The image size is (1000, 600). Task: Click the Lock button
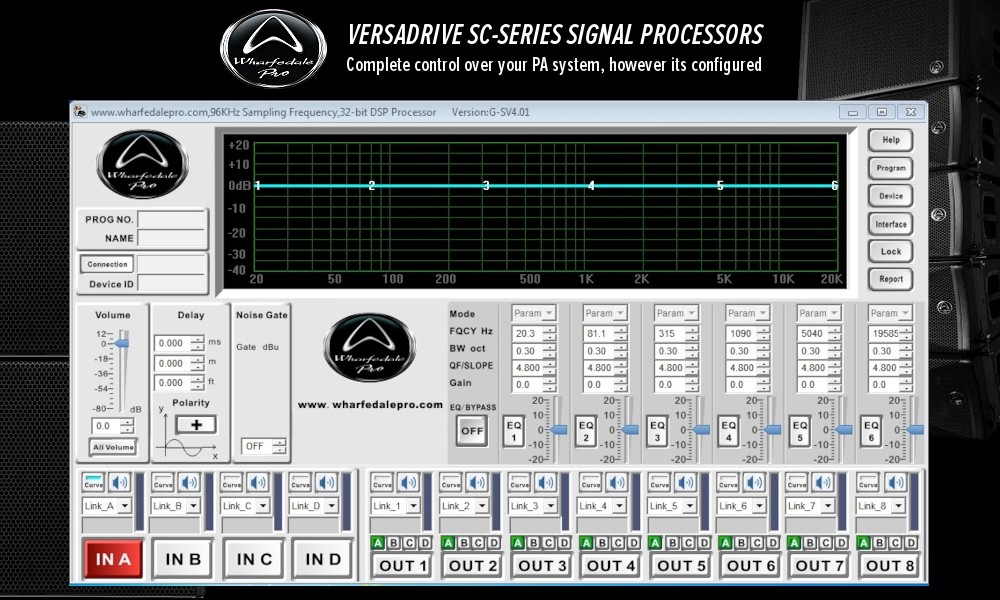coord(890,251)
